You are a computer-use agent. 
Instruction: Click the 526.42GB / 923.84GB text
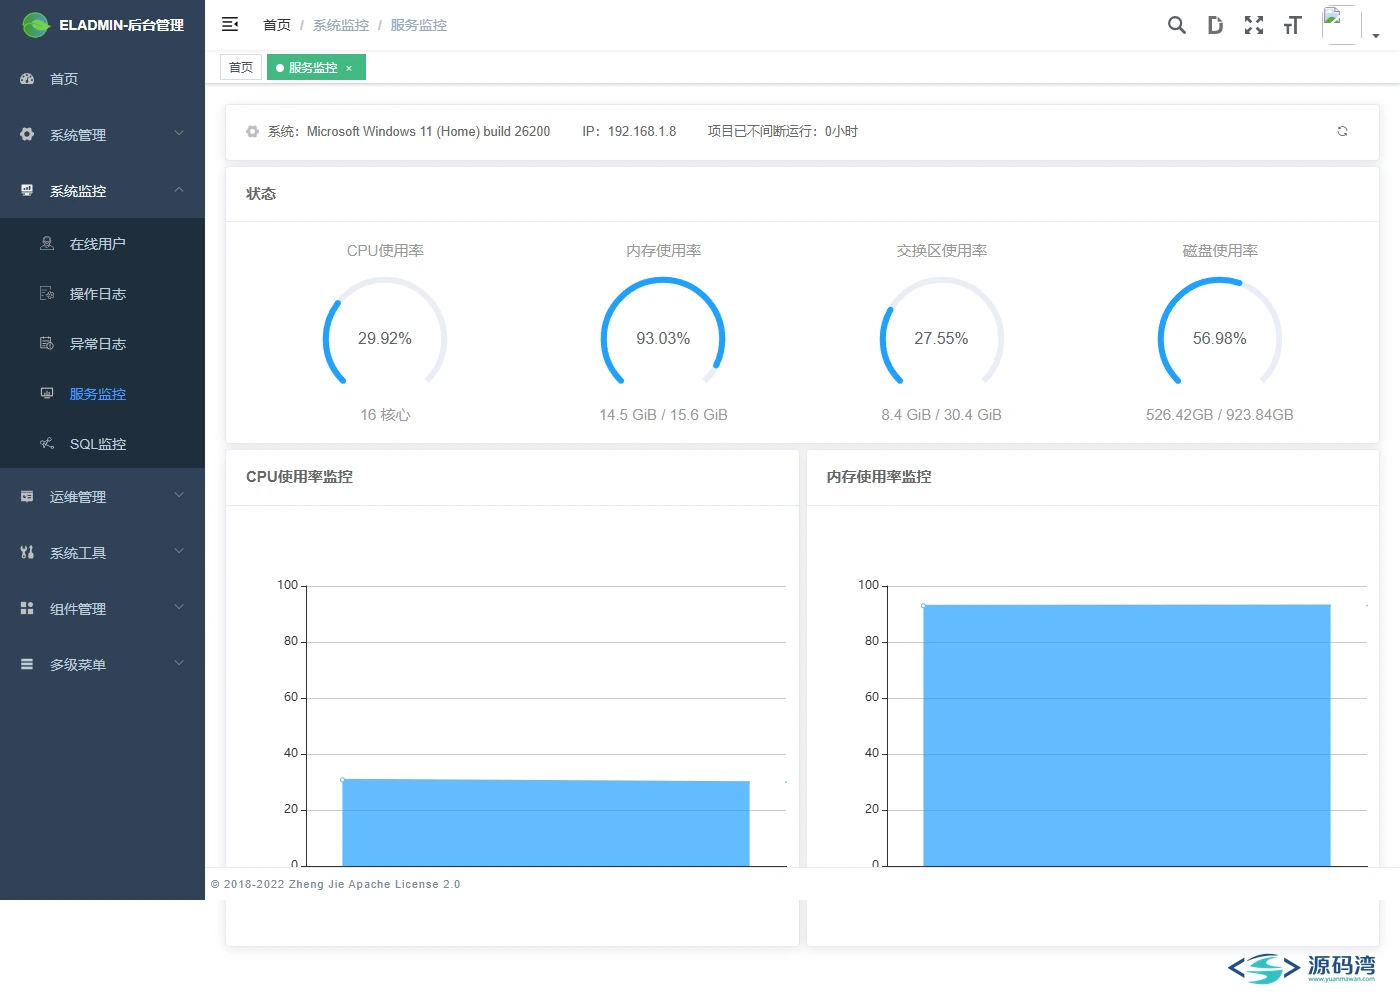click(x=1219, y=414)
